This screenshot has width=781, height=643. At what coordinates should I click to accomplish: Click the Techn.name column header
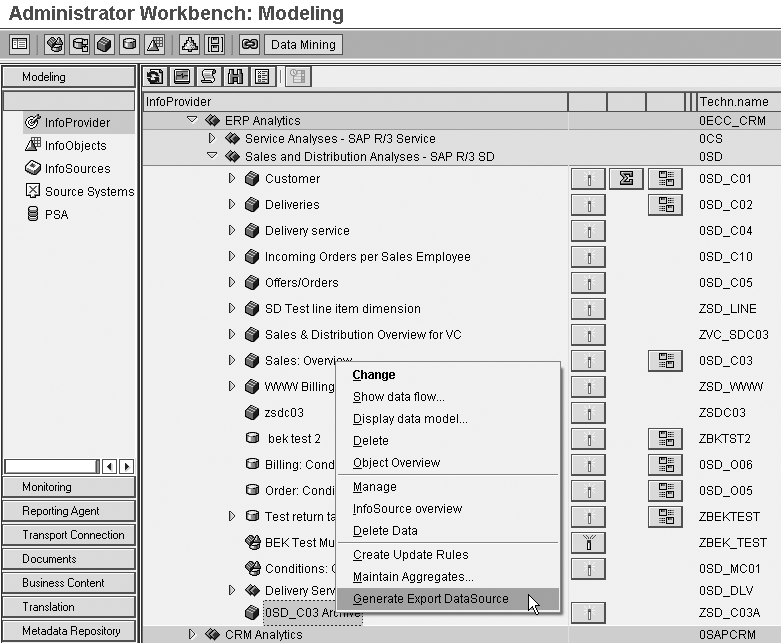(738, 102)
